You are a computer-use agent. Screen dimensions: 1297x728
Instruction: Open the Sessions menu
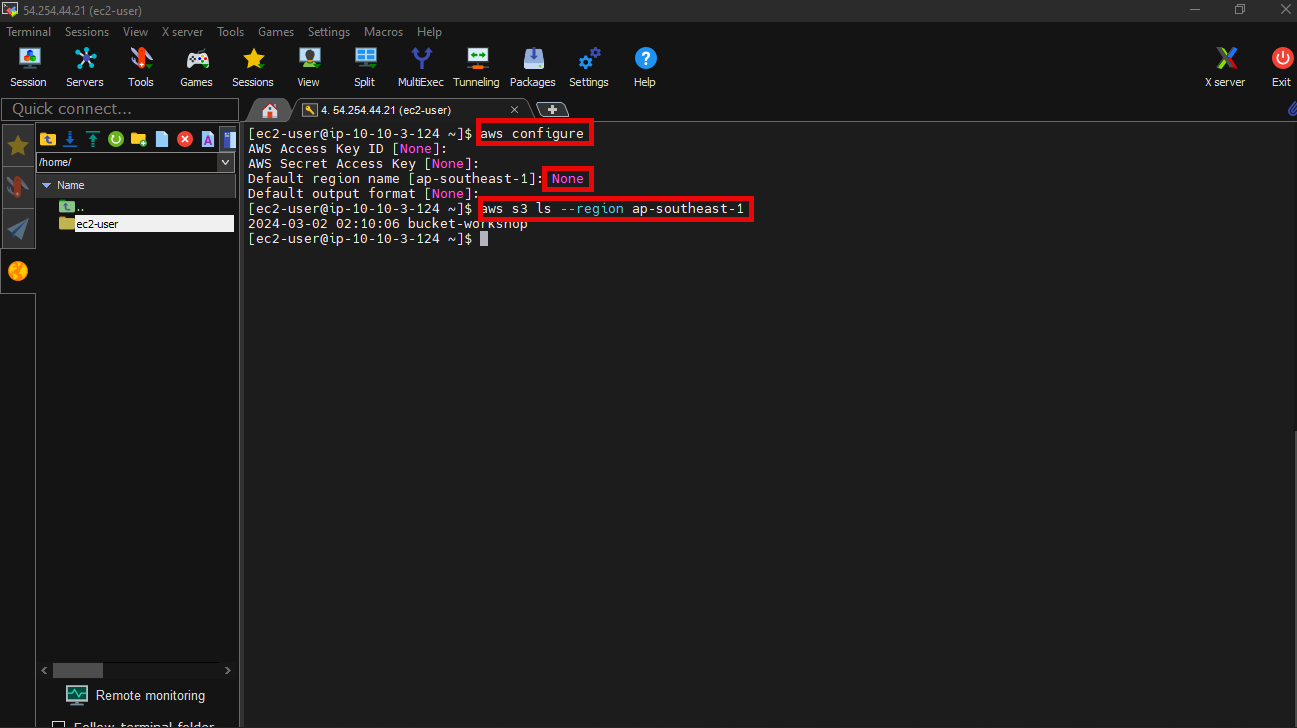coord(87,32)
